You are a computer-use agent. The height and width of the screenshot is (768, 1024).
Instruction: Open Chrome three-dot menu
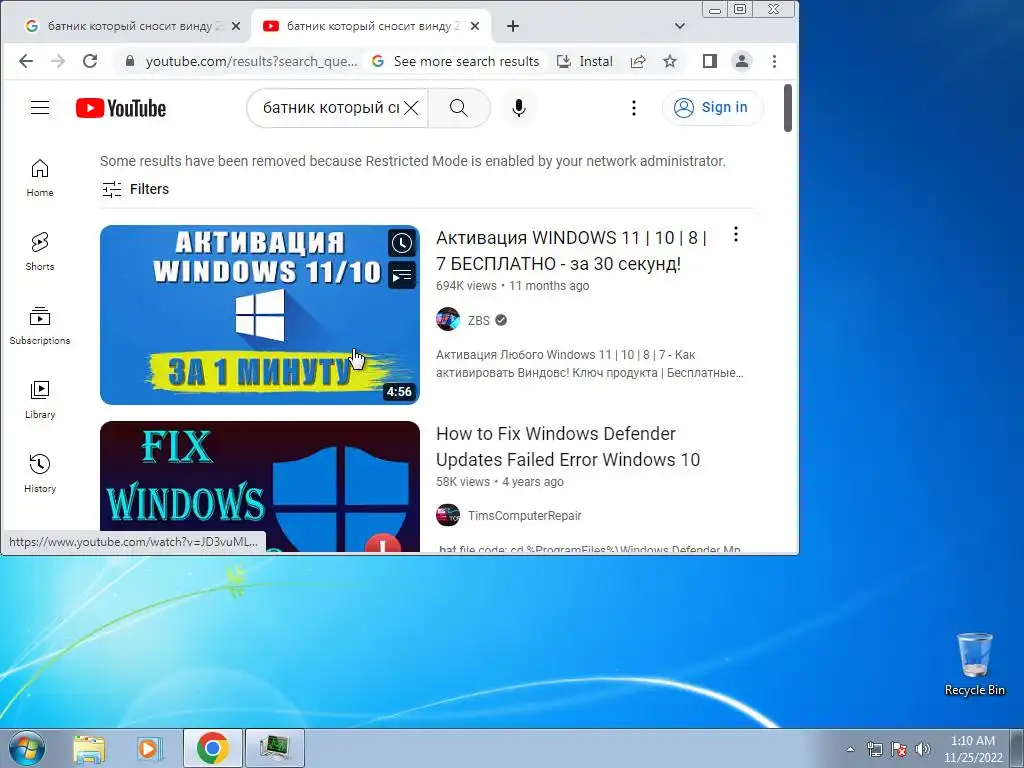[775, 61]
